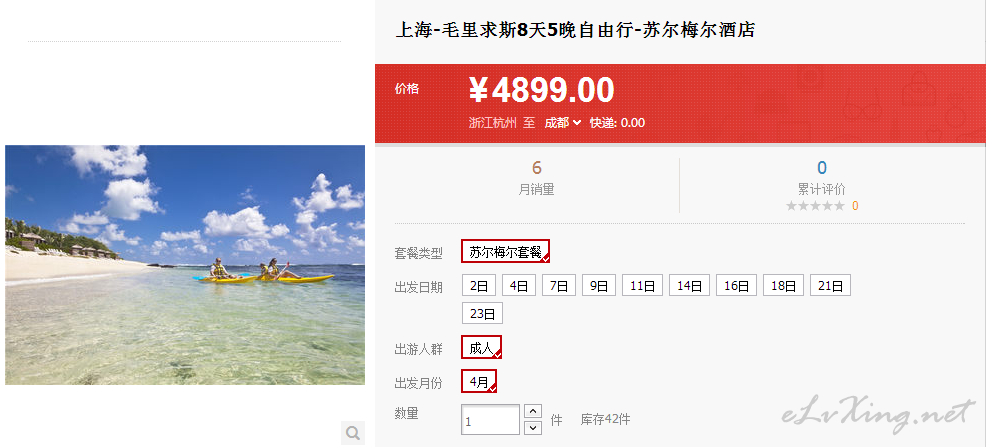Click the beach kayaking product photo
Image resolution: width=986 pixels, height=447 pixels.
pos(185,265)
